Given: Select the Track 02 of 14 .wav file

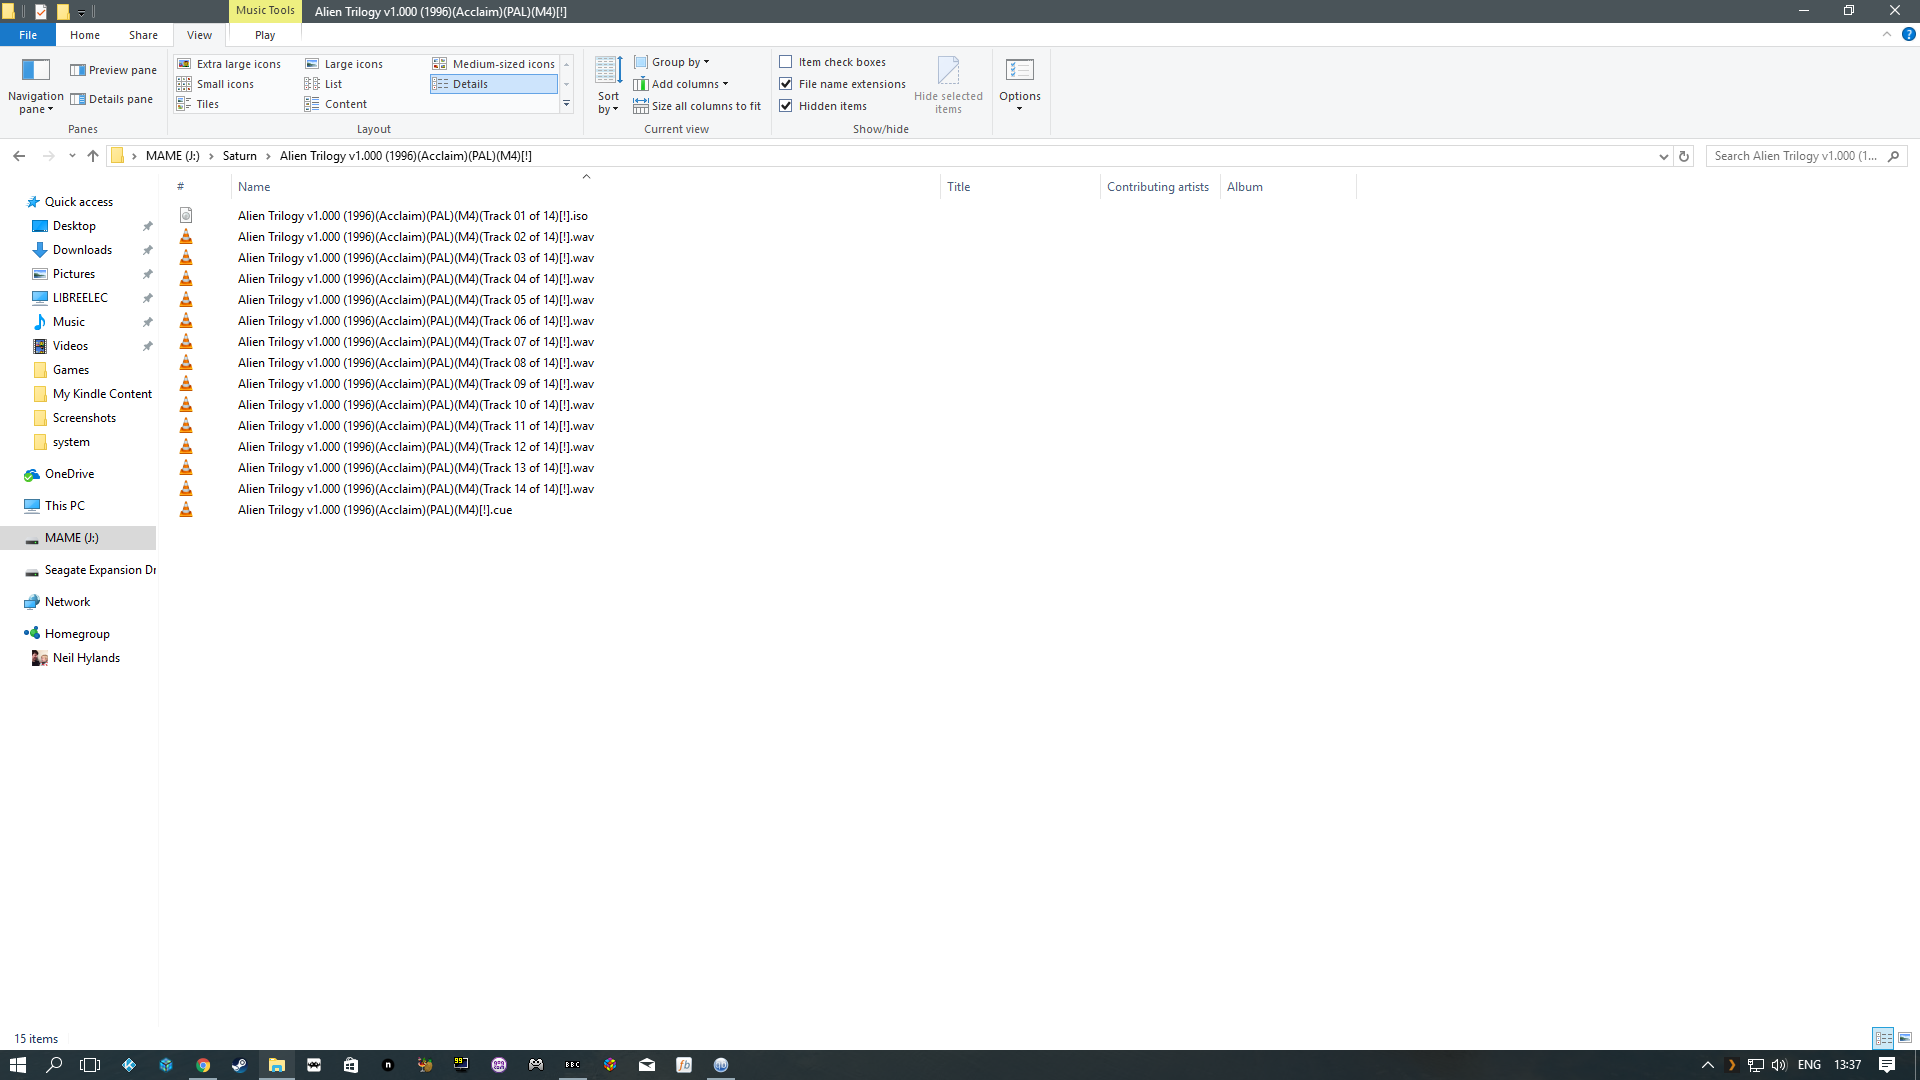Looking at the screenshot, I should pyautogui.click(x=416, y=237).
